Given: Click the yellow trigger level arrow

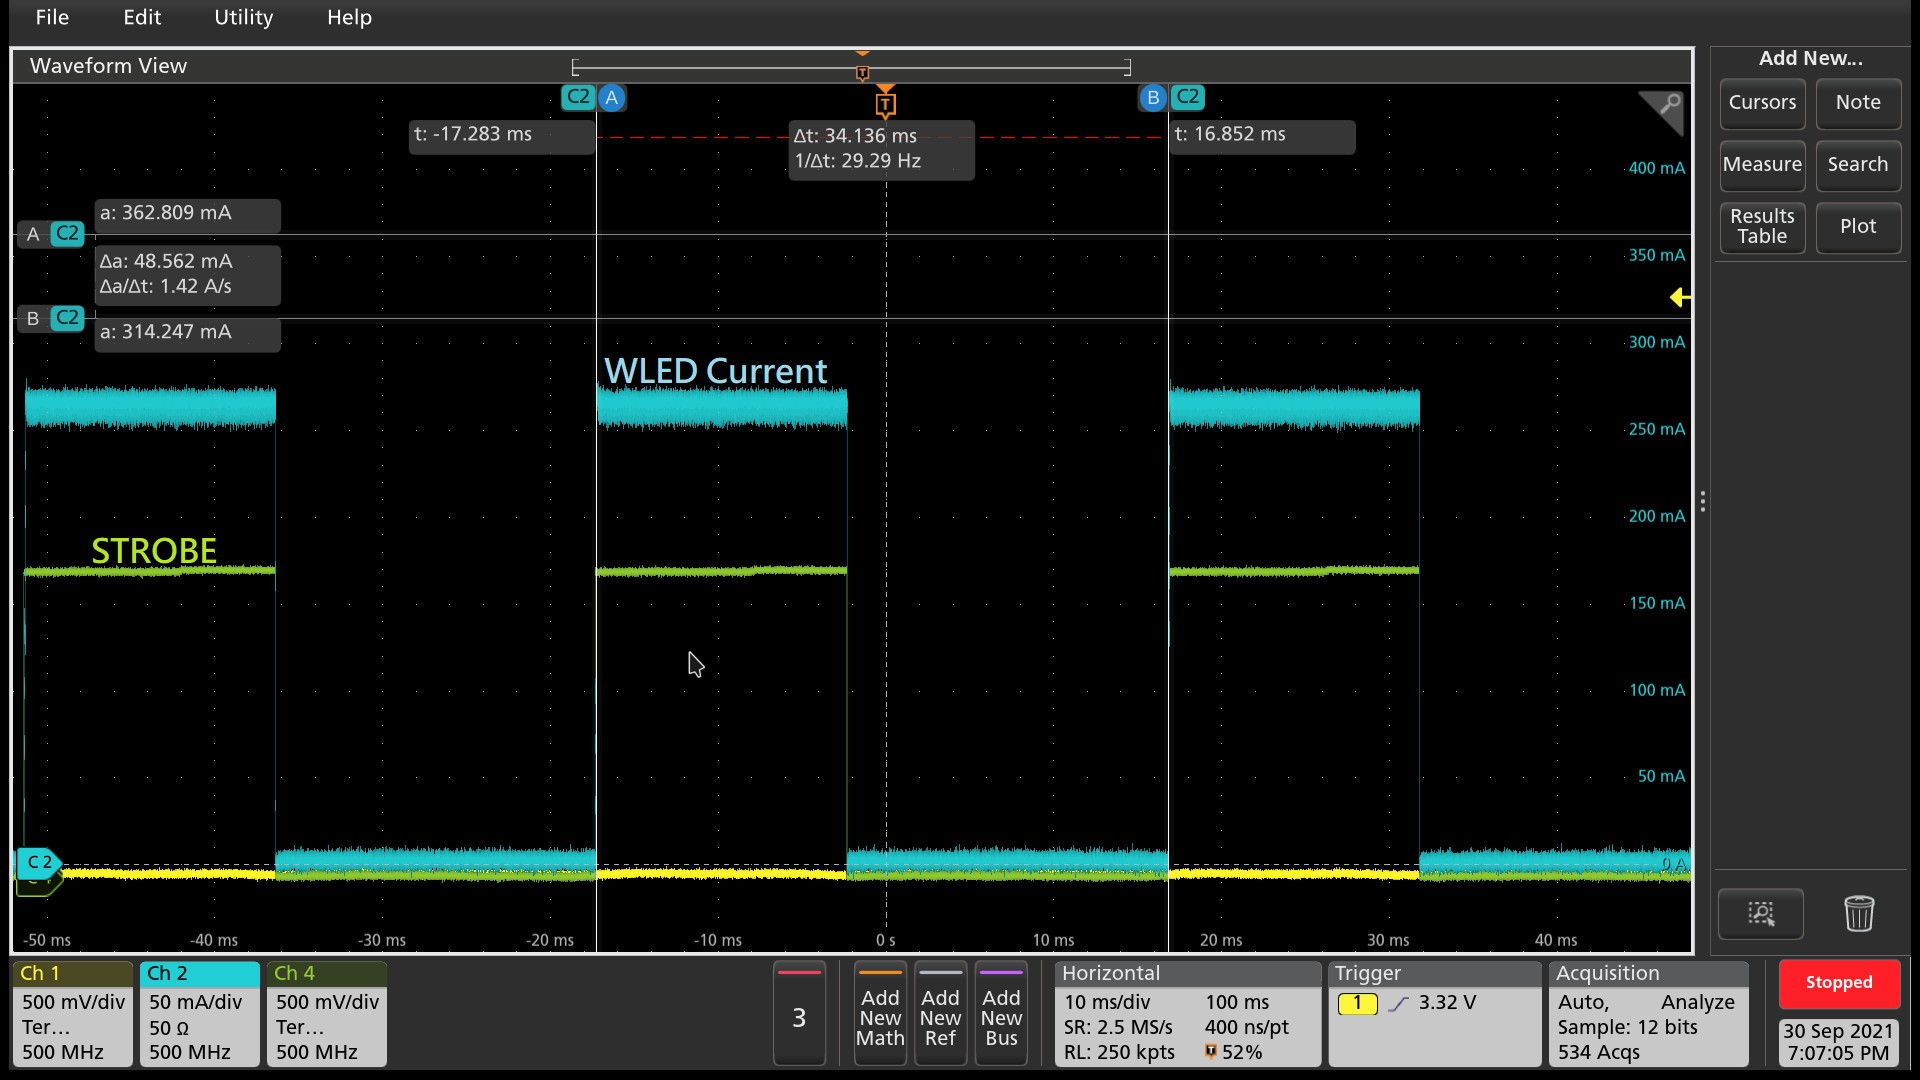Looking at the screenshot, I should [1680, 297].
